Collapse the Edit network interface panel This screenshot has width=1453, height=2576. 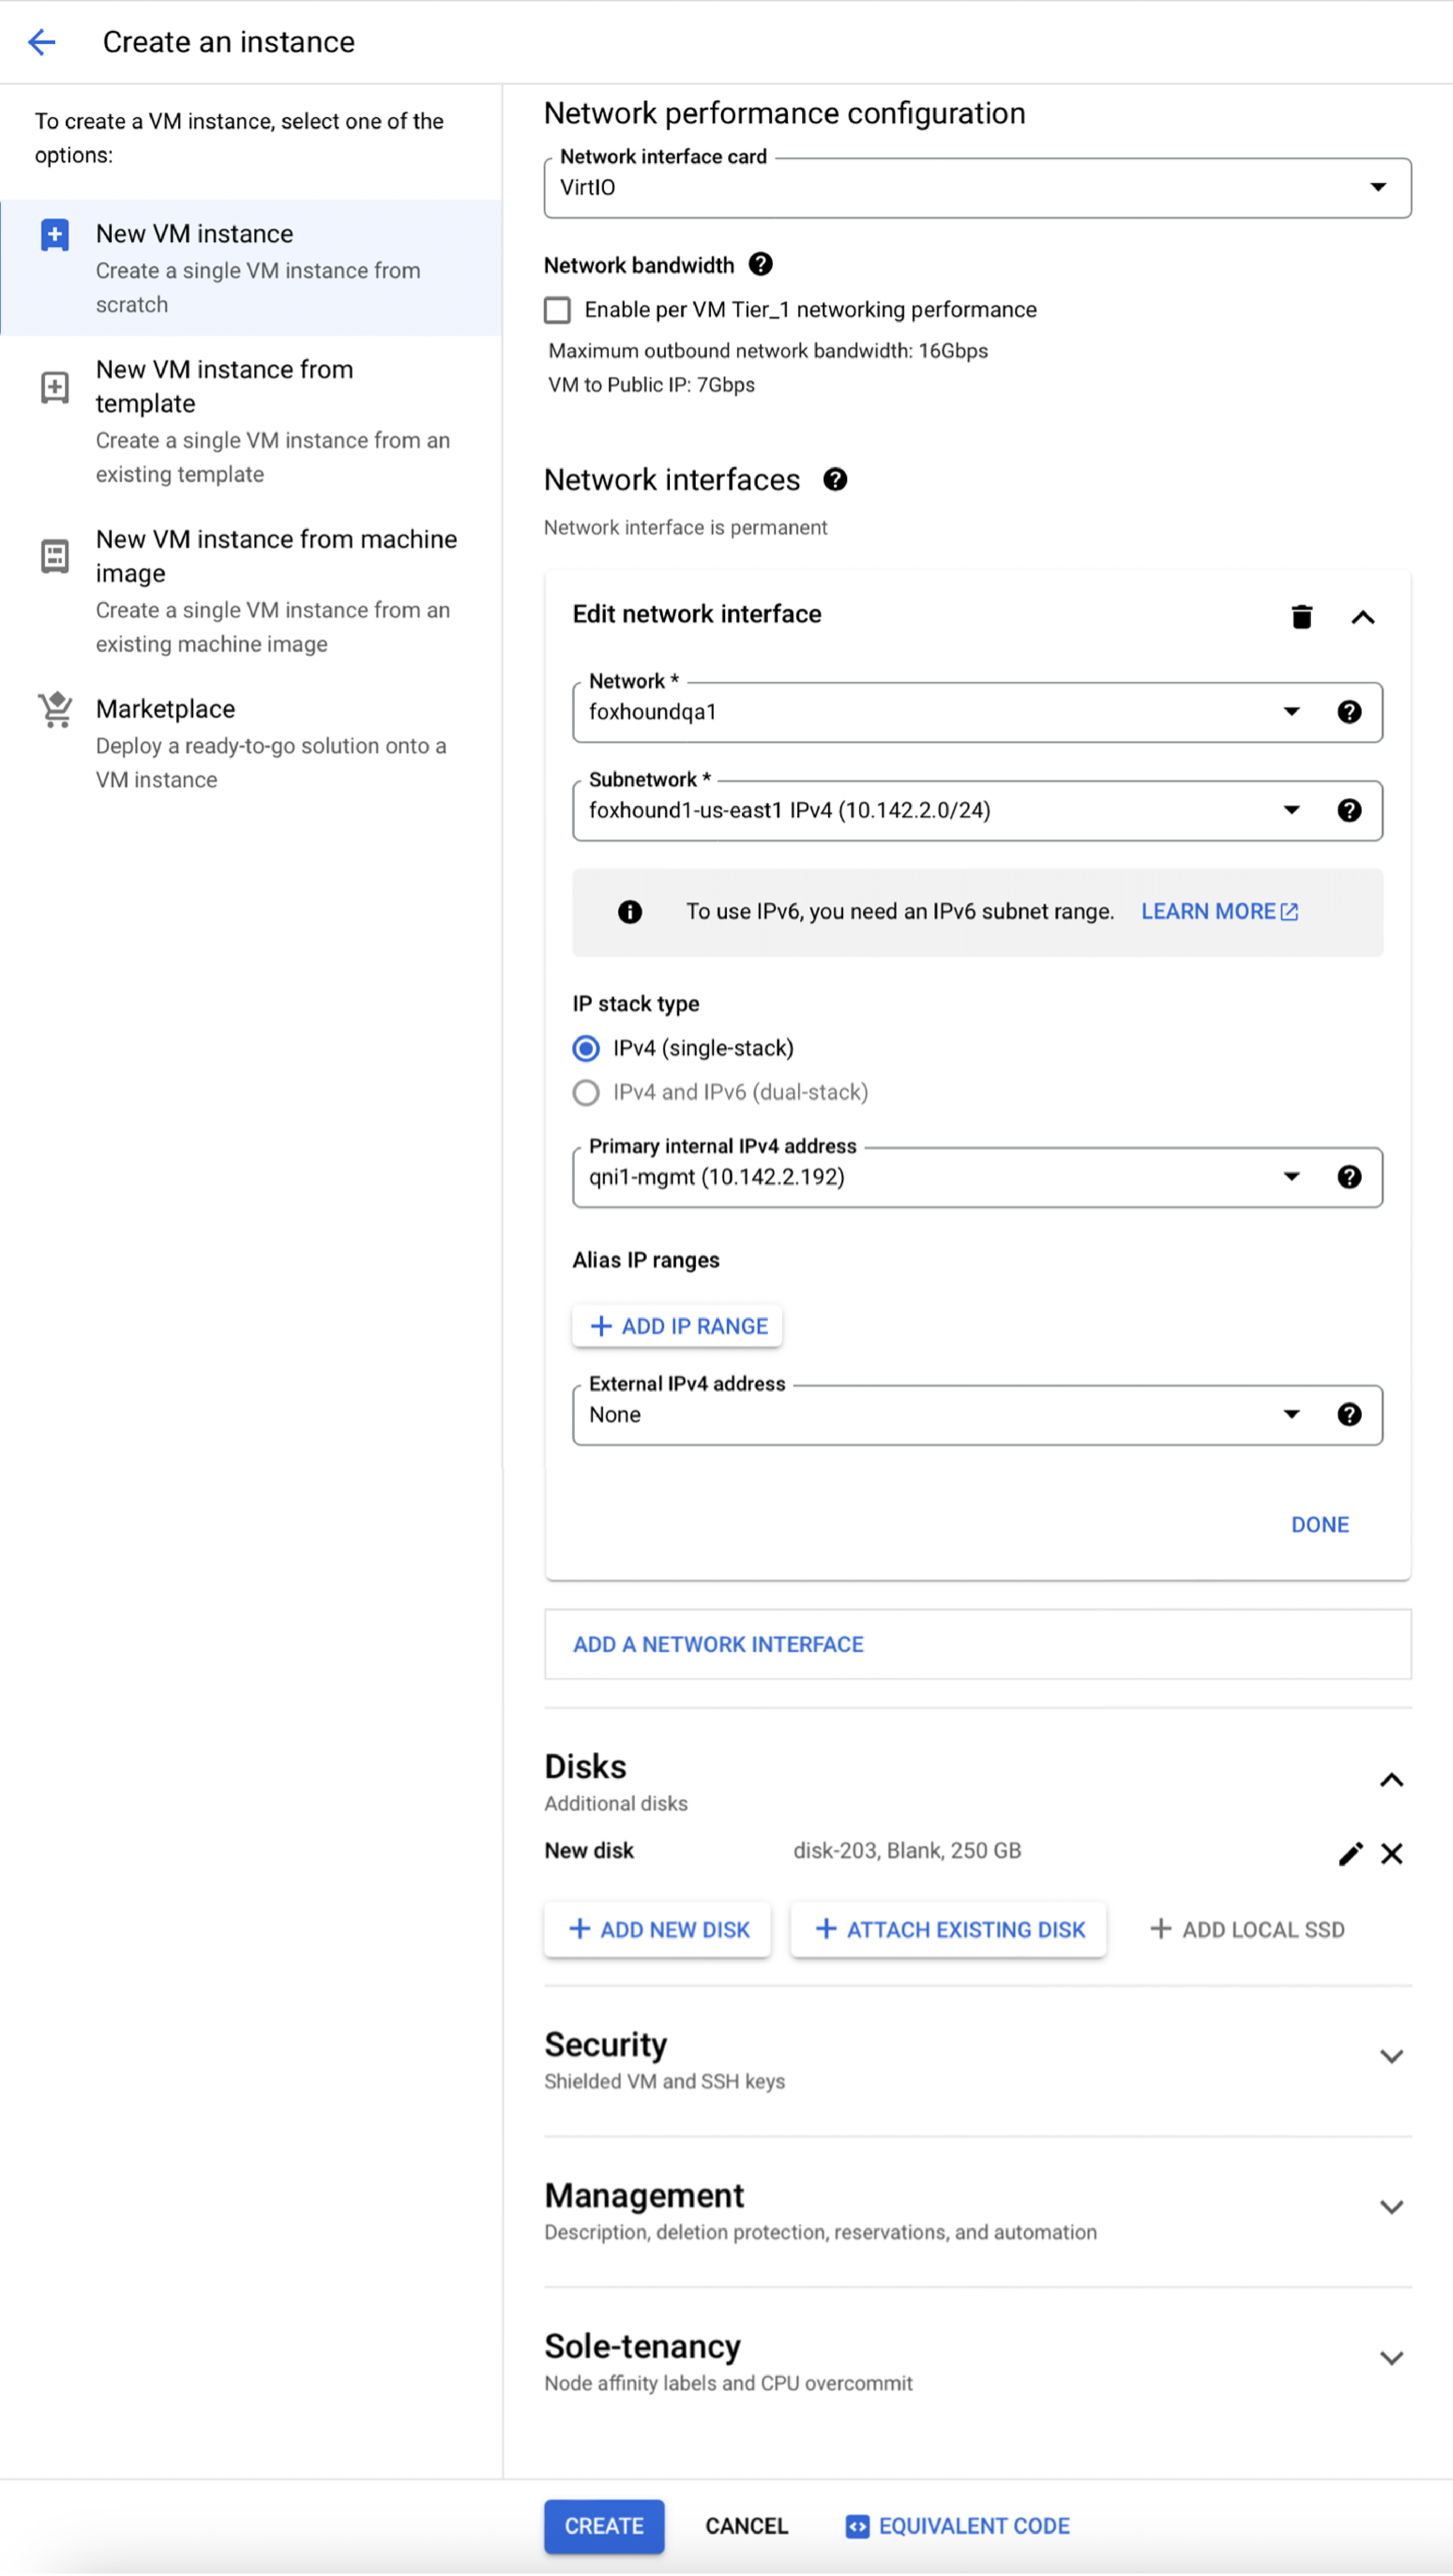[1363, 617]
